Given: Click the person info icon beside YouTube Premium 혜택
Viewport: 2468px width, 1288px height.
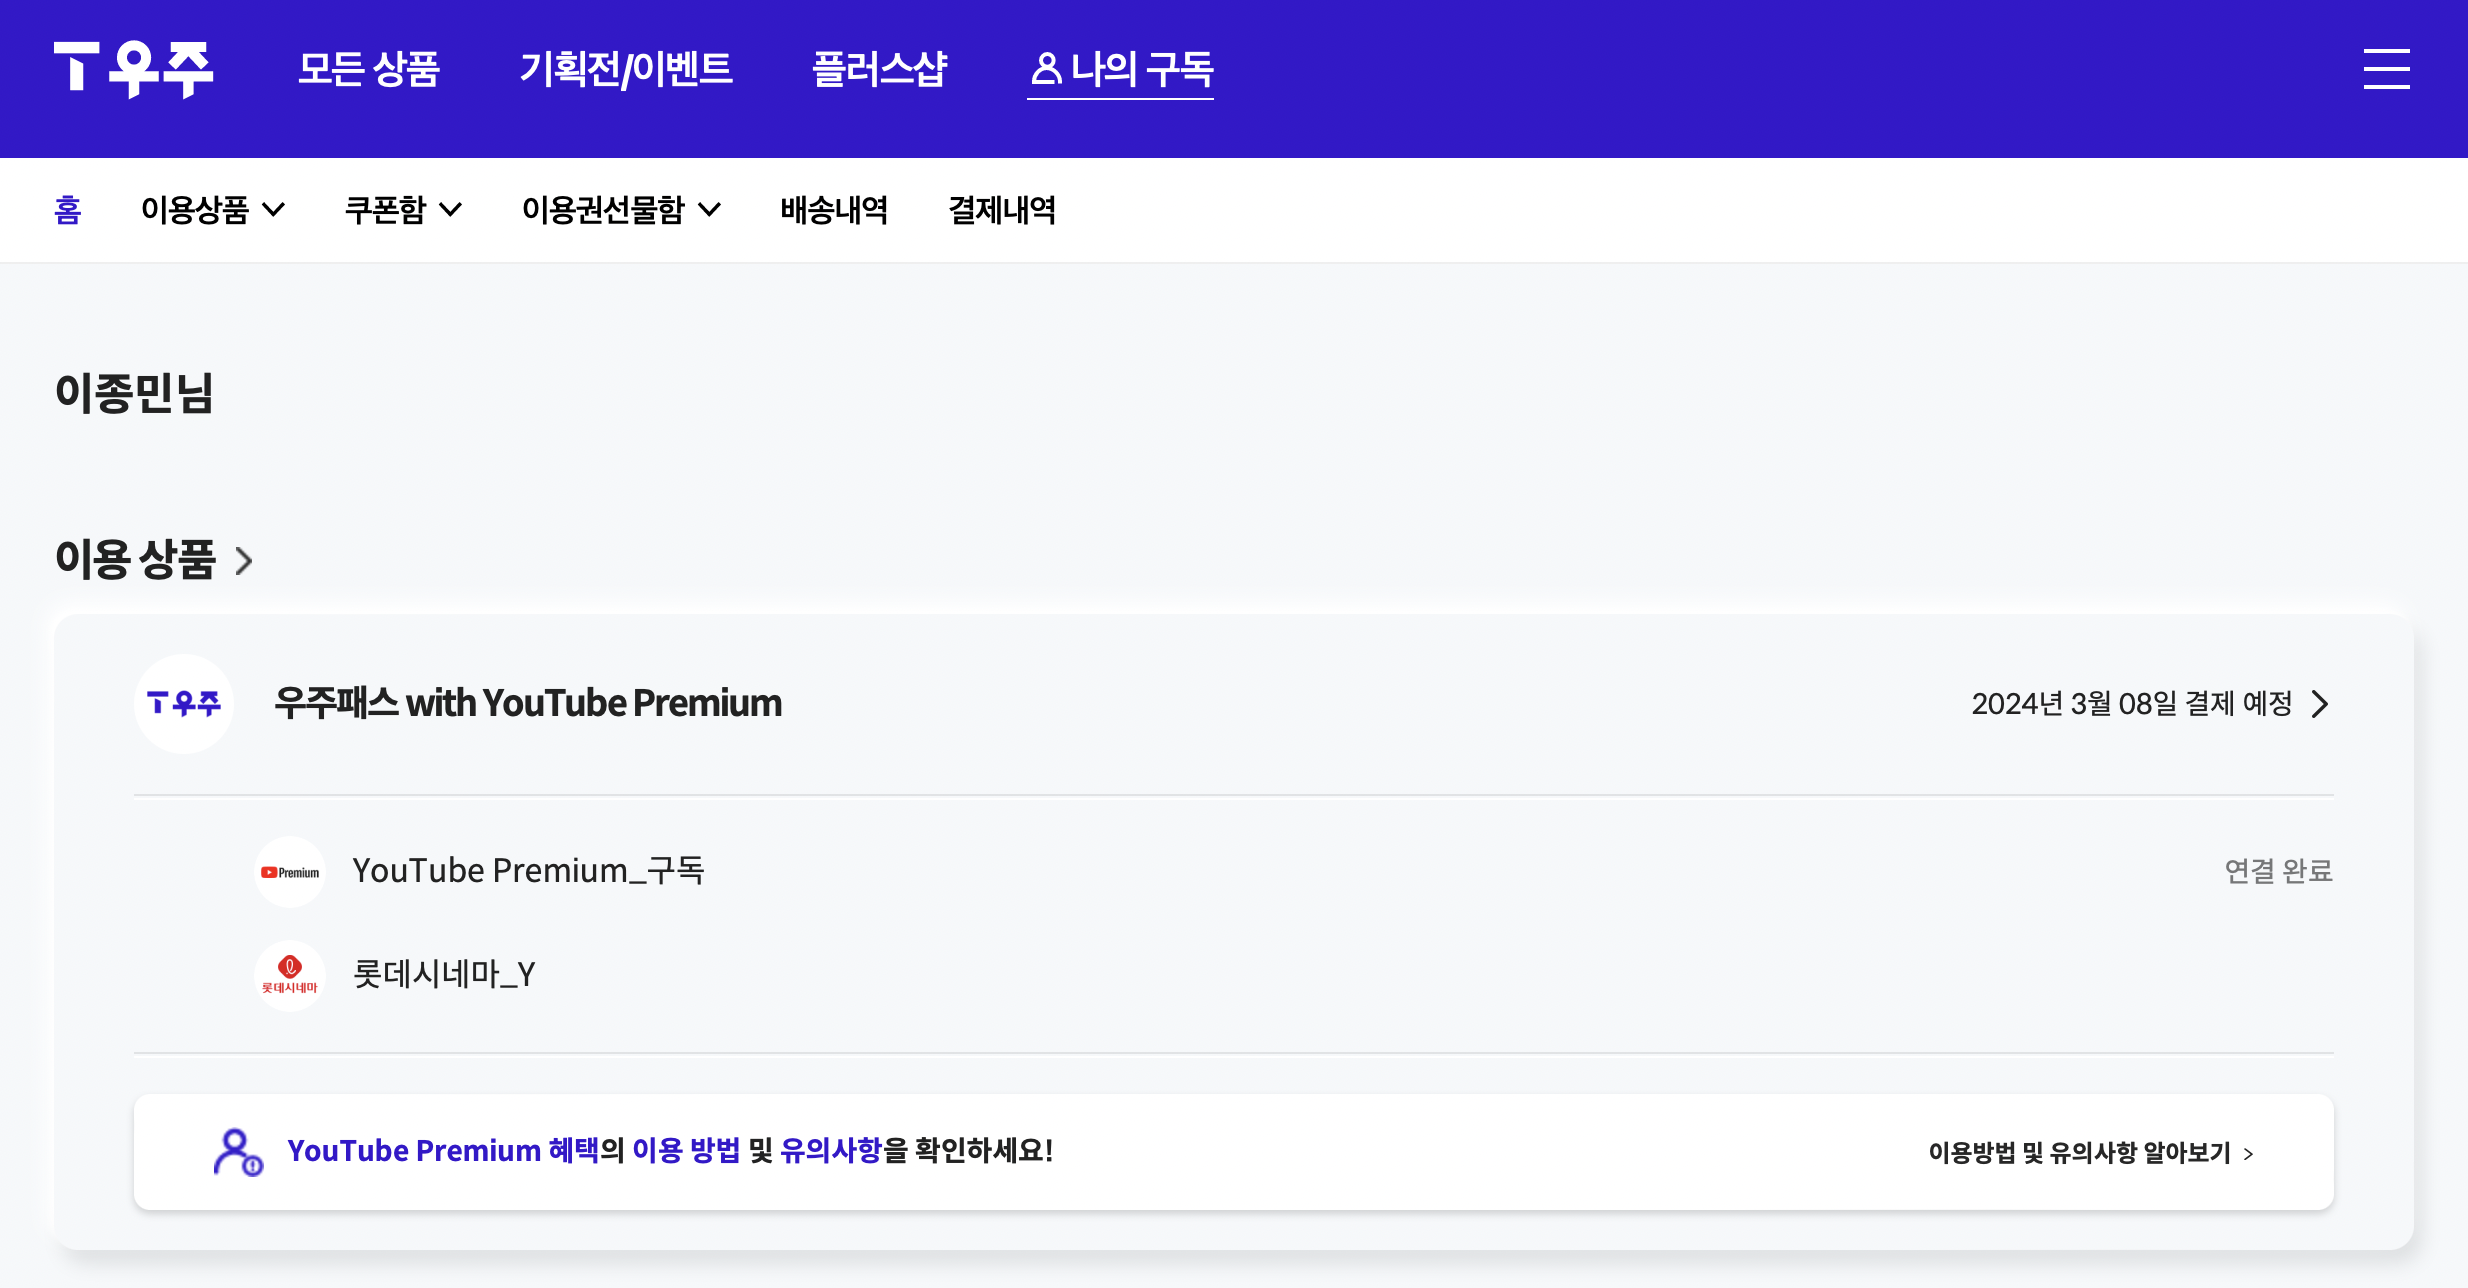Looking at the screenshot, I should (238, 1151).
